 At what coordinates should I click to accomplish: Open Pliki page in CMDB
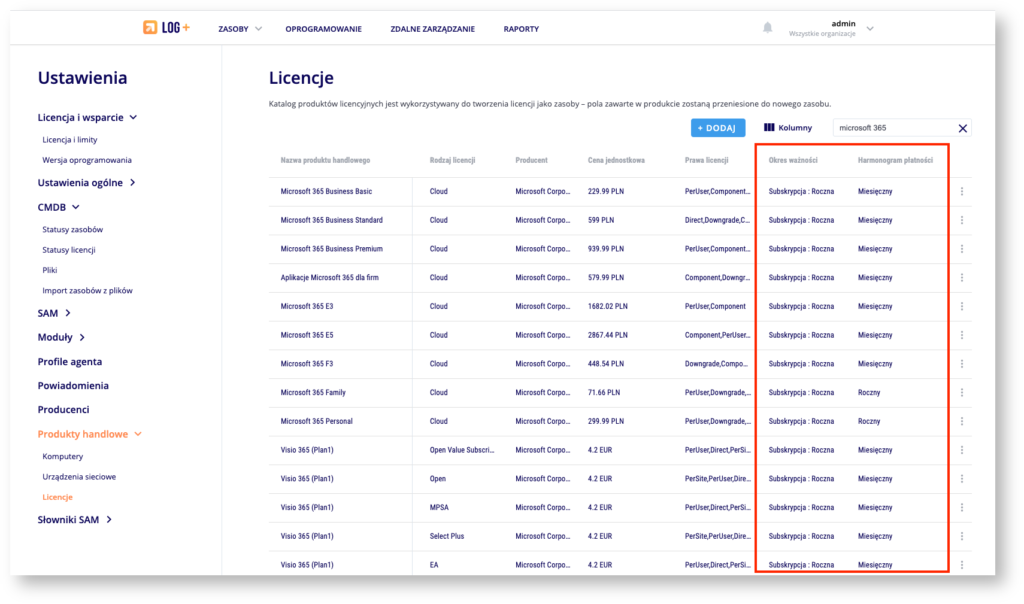point(50,270)
